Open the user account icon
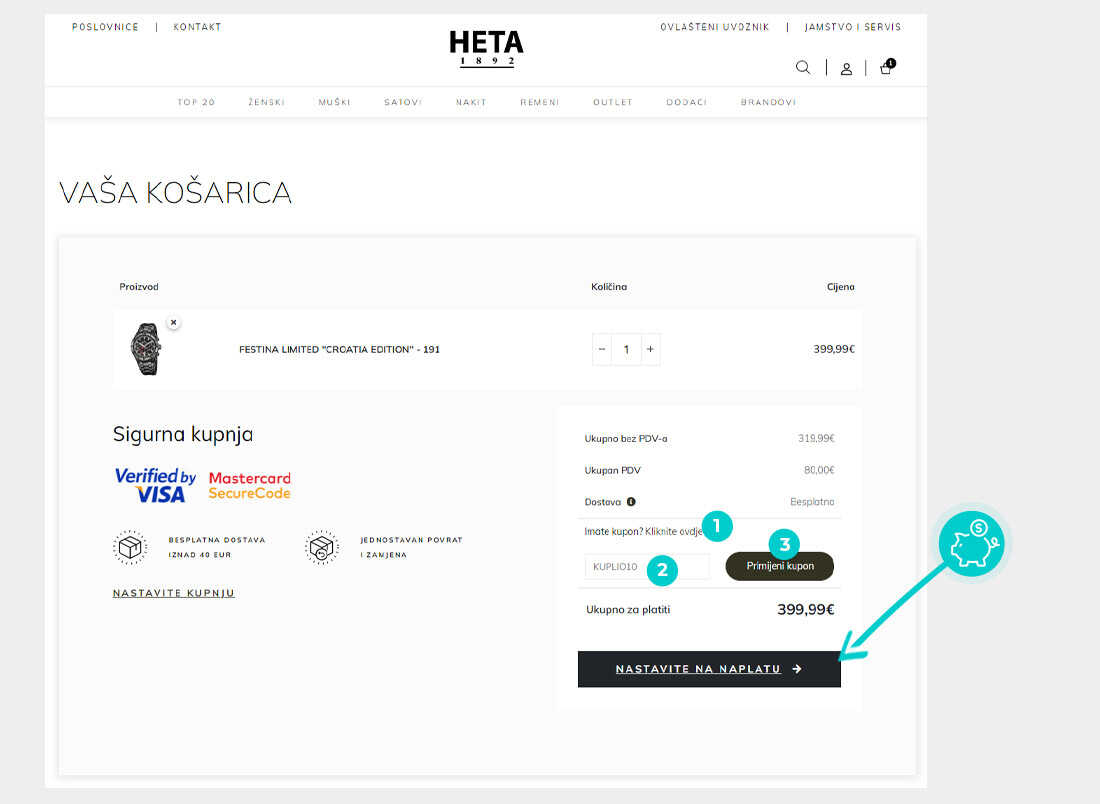This screenshot has height=804, width=1100. point(847,69)
